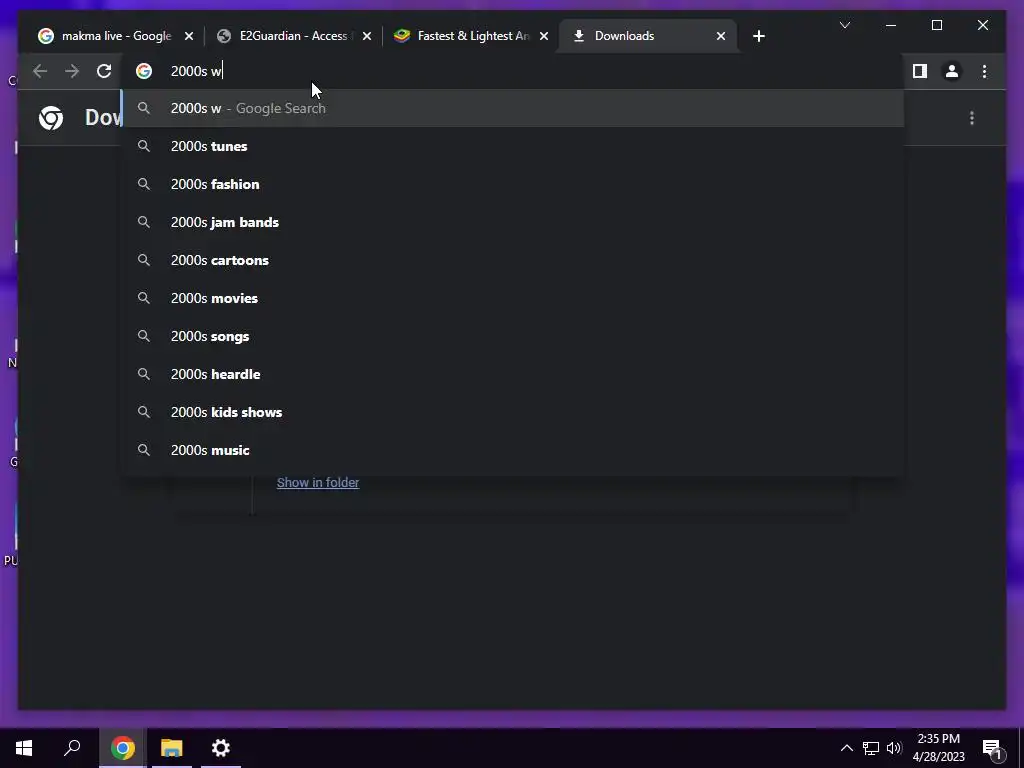Image resolution: width=1024 pixels, height=768 pixels.
Task: Show hidden system tray icons
Action: pyautogui.click(x=846, y=748)
